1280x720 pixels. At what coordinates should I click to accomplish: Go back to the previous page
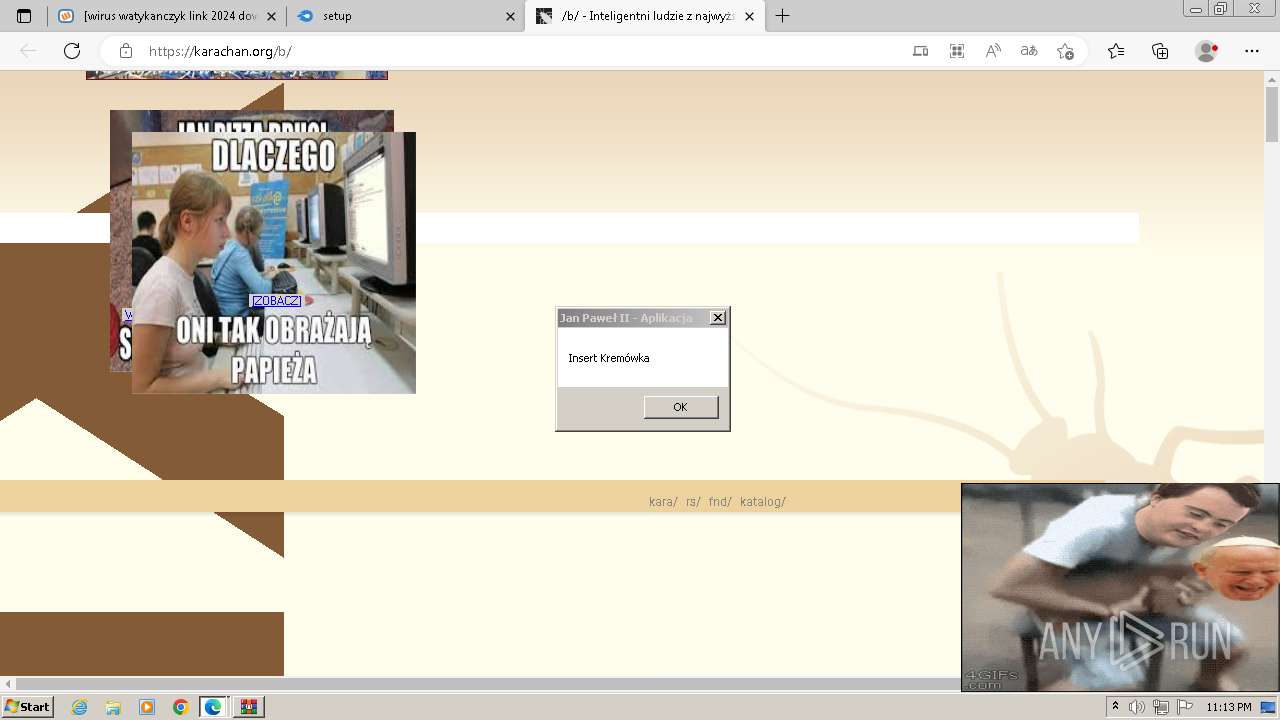pyautogui.click(x=28, y=51)
